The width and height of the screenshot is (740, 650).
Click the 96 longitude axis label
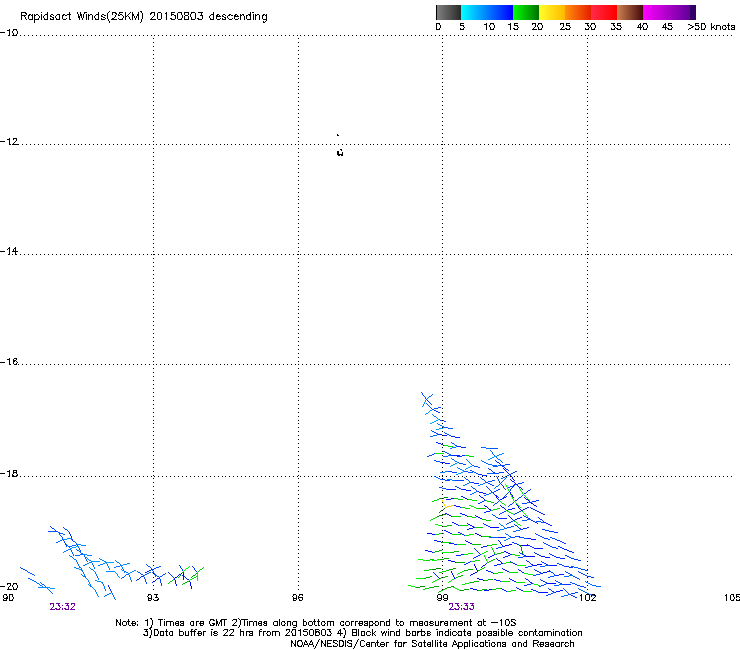[x=297, y=598]
